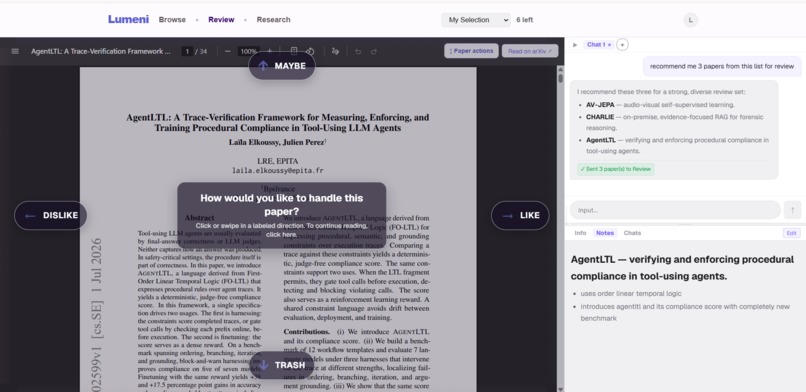The image size is (806, 392).
Task: Click the 'recommend me 3 papers' message
Action: (x=722, y=66)
